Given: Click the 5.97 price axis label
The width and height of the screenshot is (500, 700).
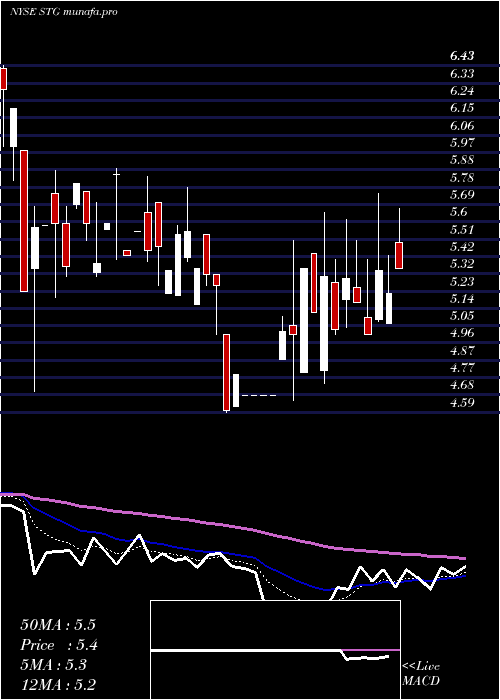Looking at the screenshot, I should [x=462, y=143].
